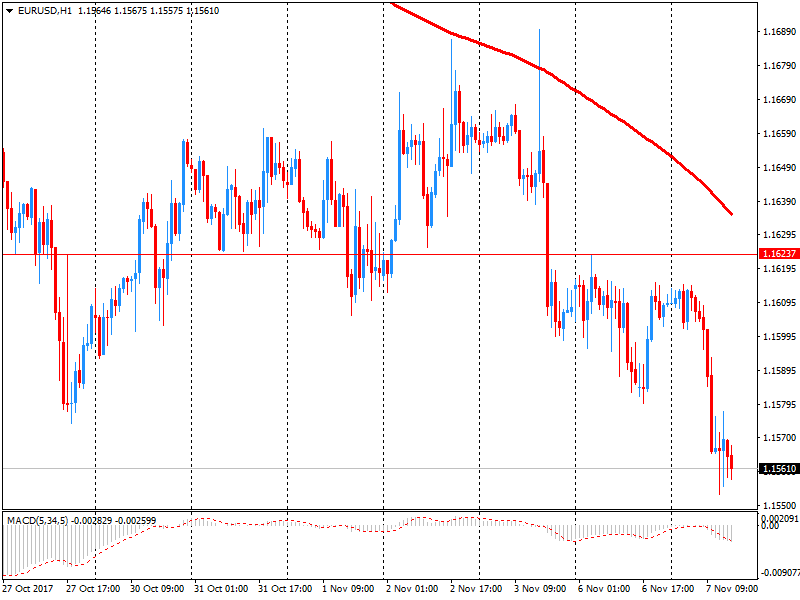Click the 31 Oct 17:00 time label
Viewport: 800px width, 600px height.
(285, 588)
